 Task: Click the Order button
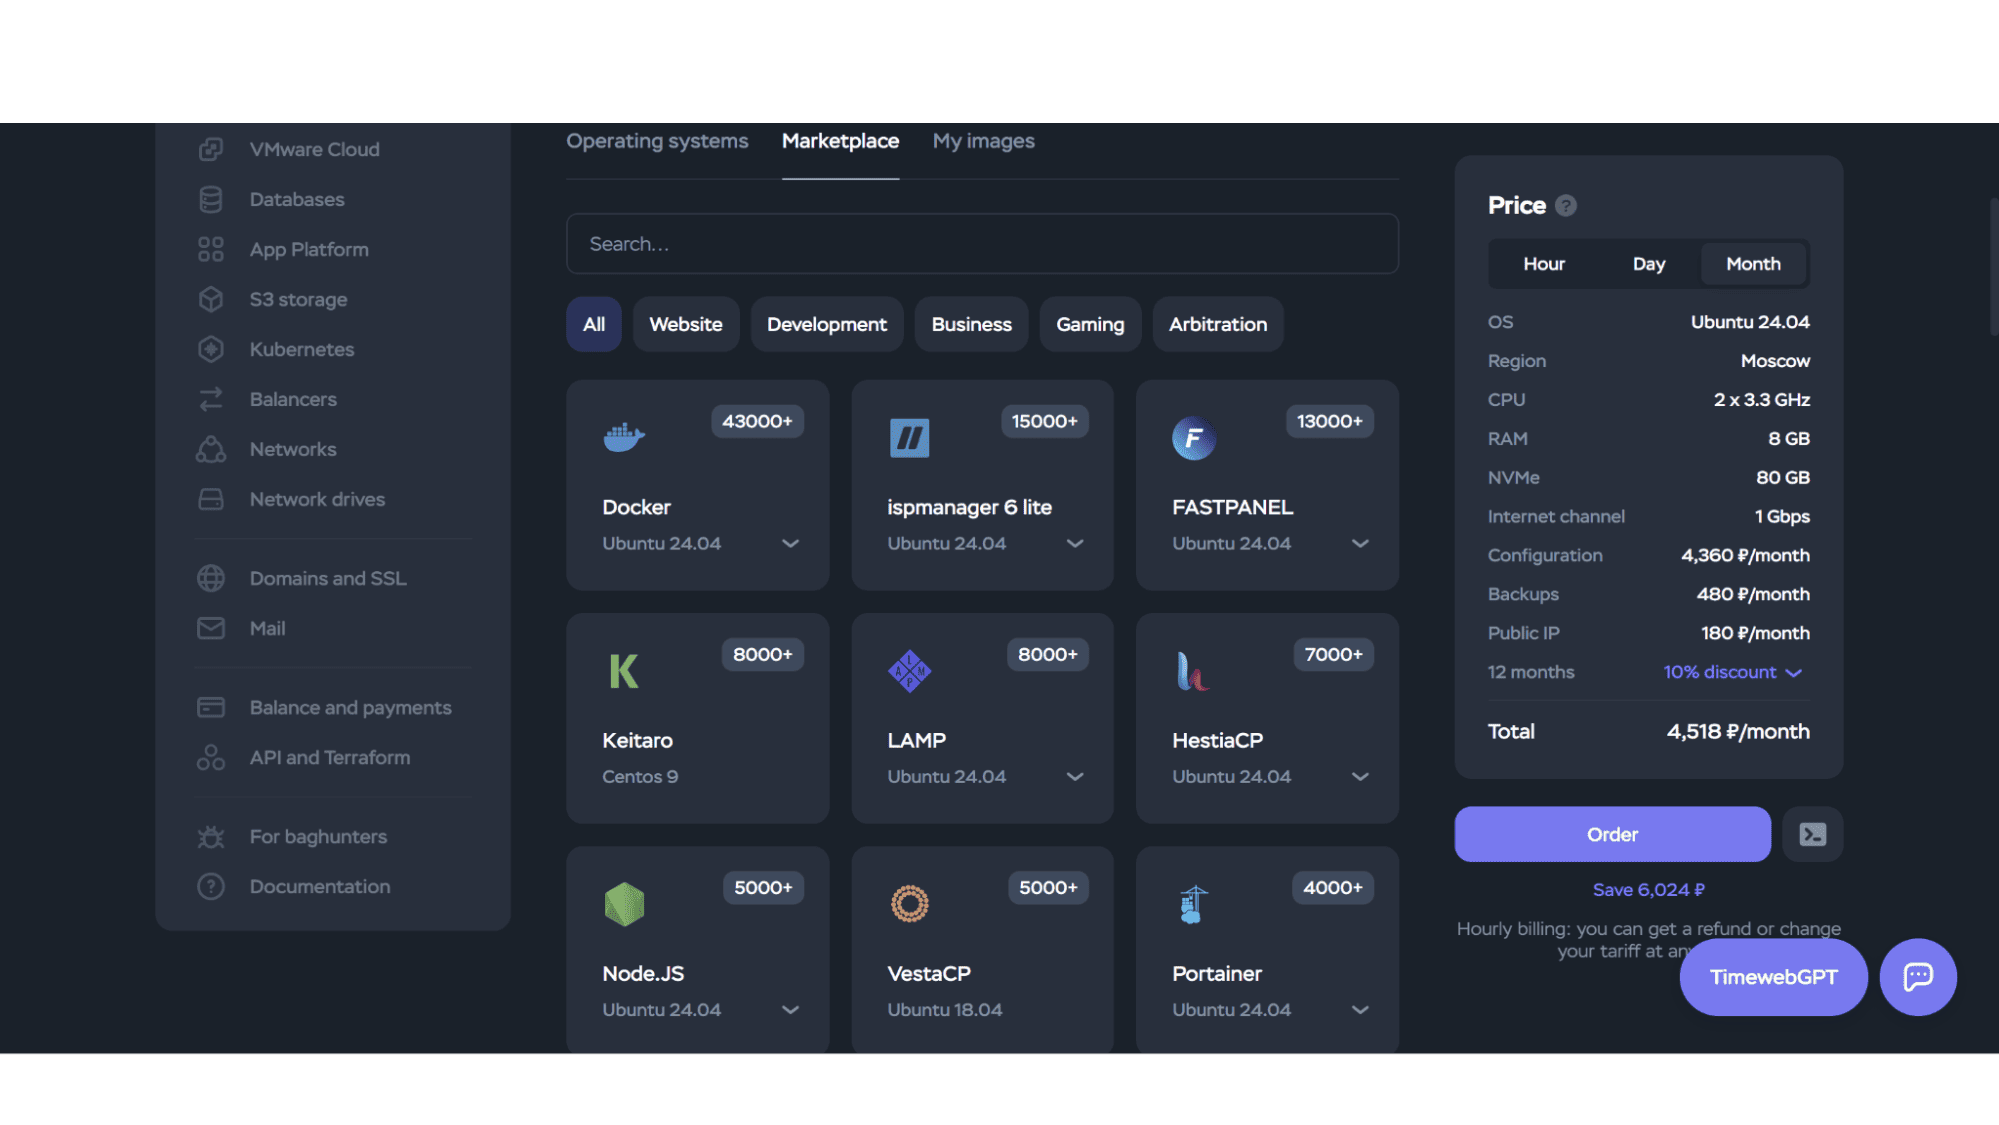[x=1612, y=834]
